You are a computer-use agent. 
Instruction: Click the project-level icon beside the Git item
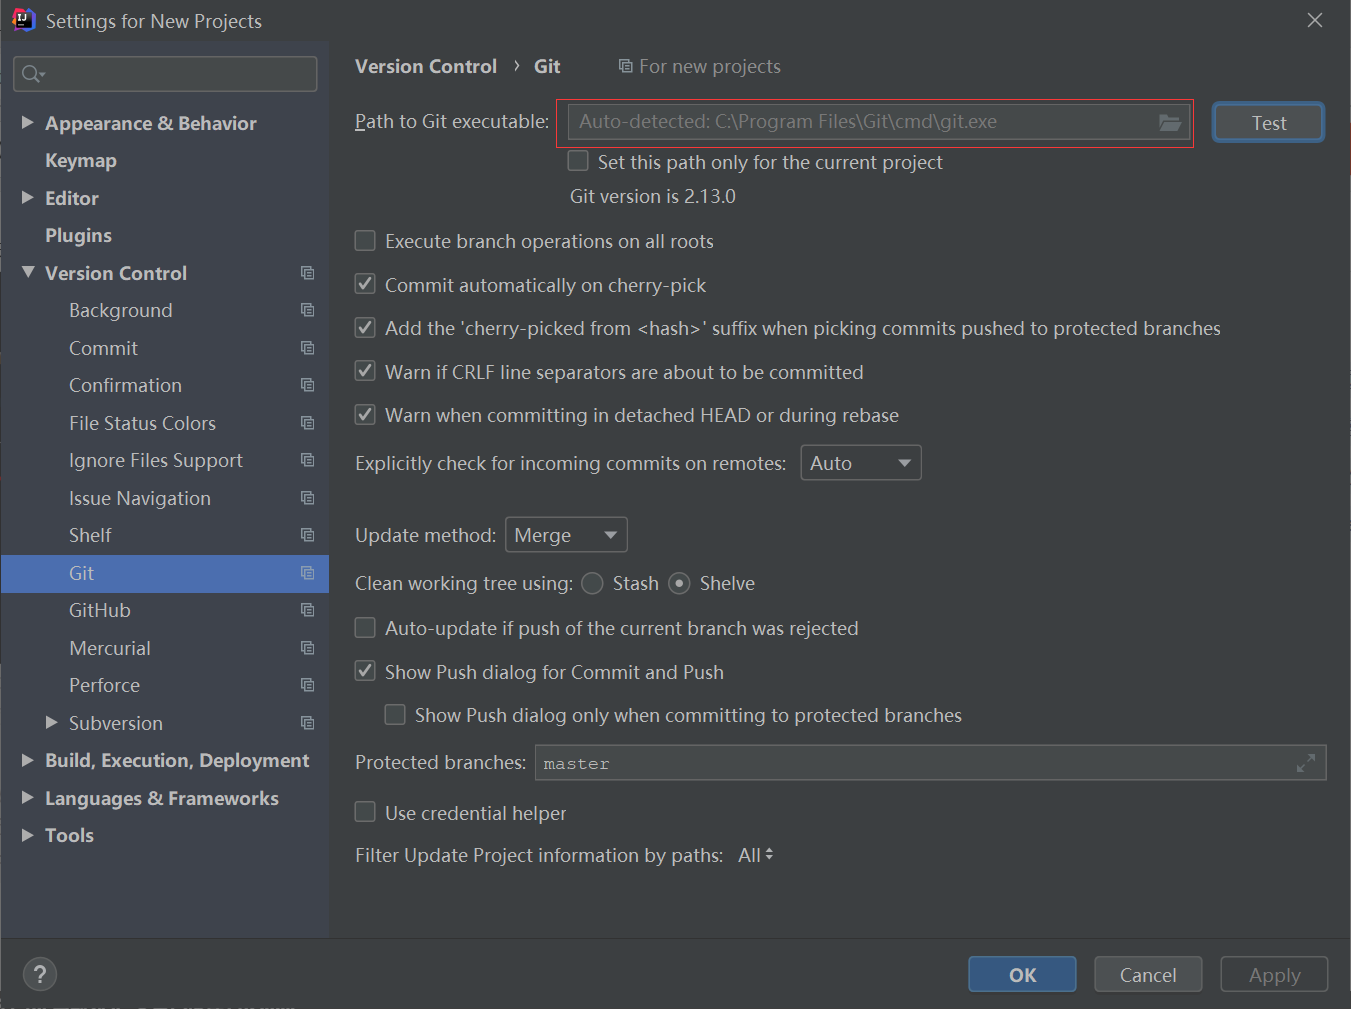307,573
